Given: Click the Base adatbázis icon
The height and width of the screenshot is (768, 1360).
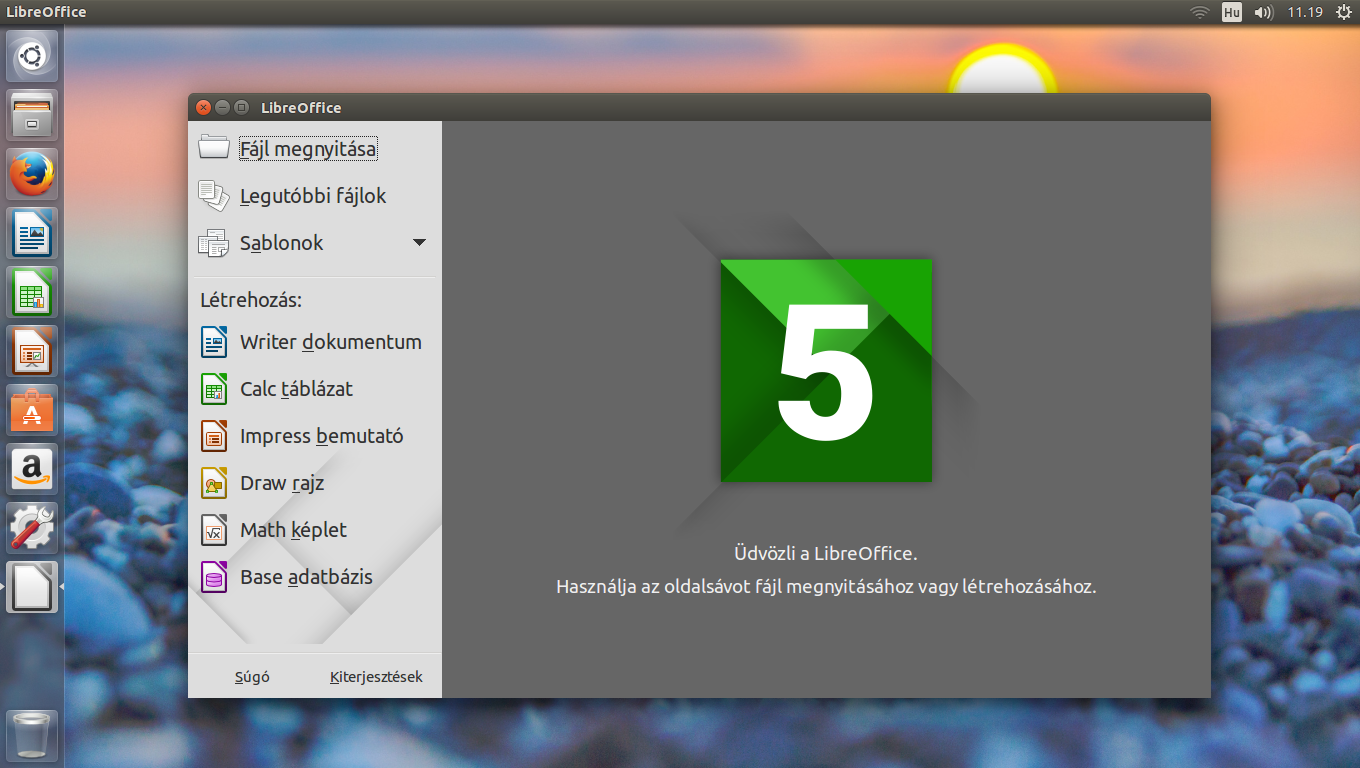Looking at the screenshot, I should coord(214,577).
